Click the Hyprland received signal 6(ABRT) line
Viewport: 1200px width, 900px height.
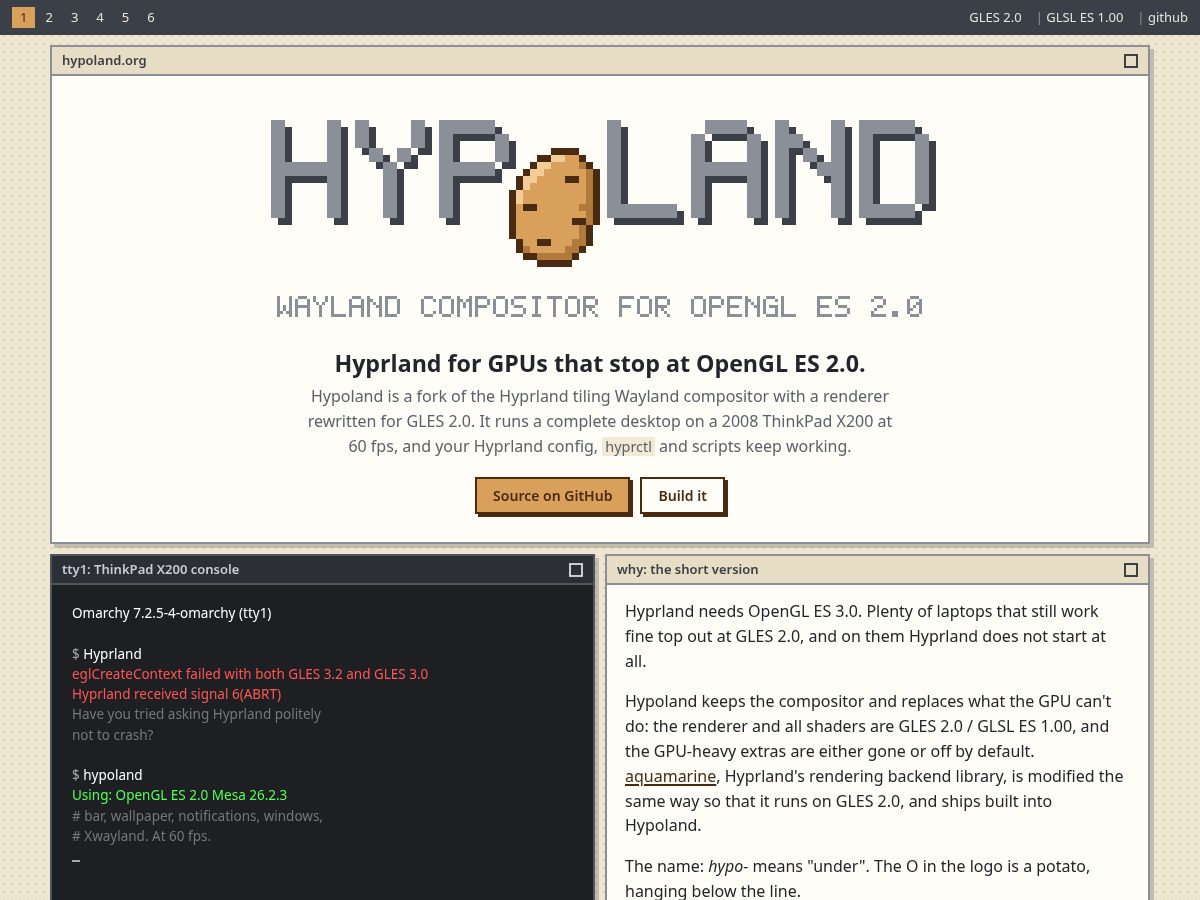[x=177, y=694]
